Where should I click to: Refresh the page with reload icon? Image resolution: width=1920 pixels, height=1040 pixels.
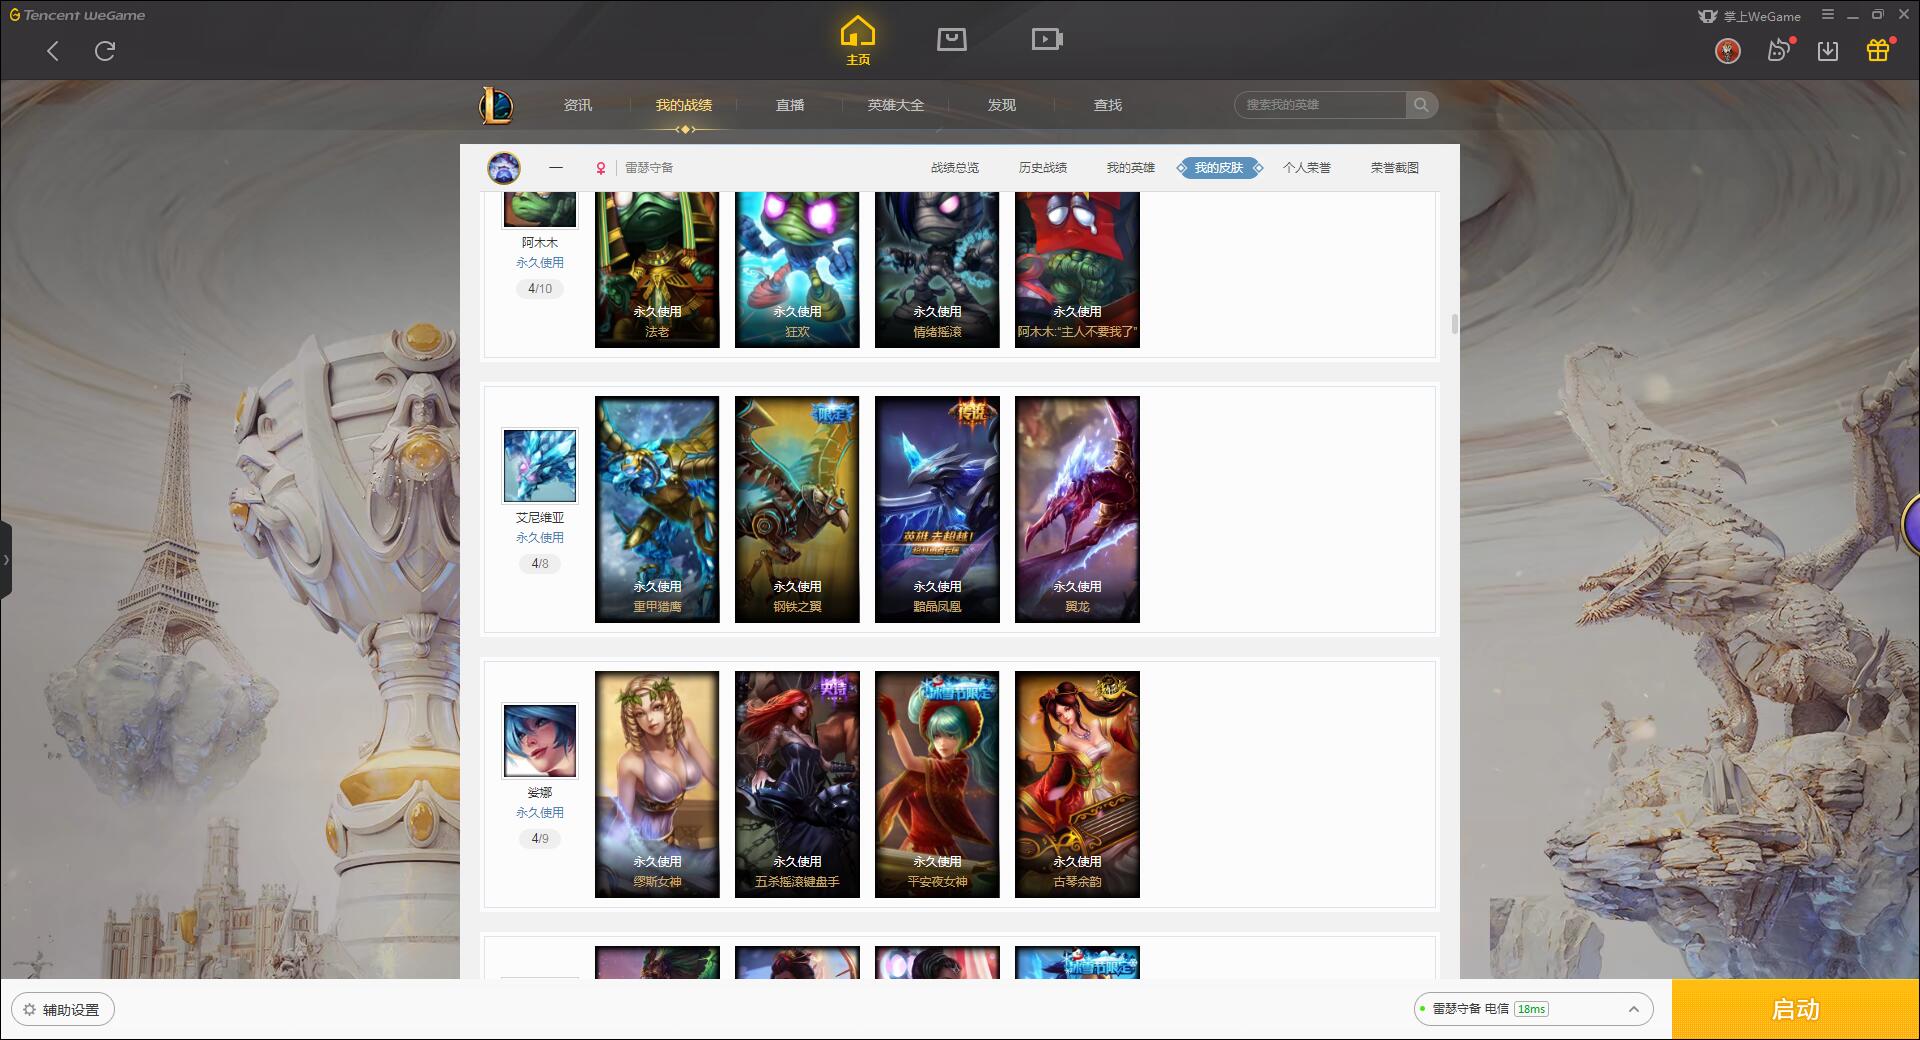(x=105, y=51)
